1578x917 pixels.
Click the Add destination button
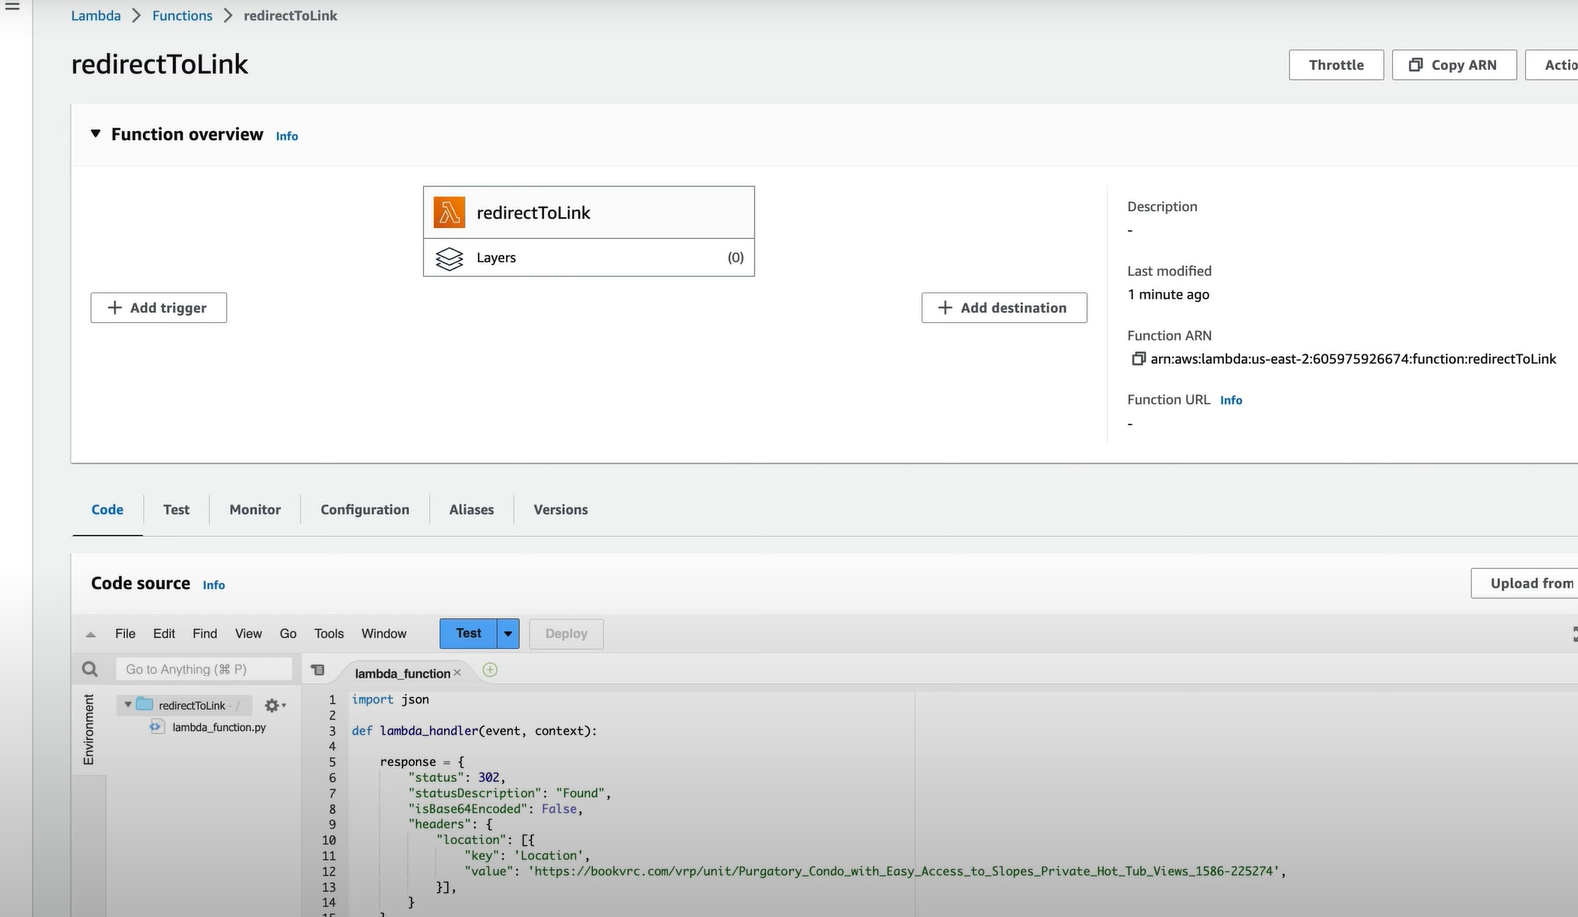tap(1003, 308)
